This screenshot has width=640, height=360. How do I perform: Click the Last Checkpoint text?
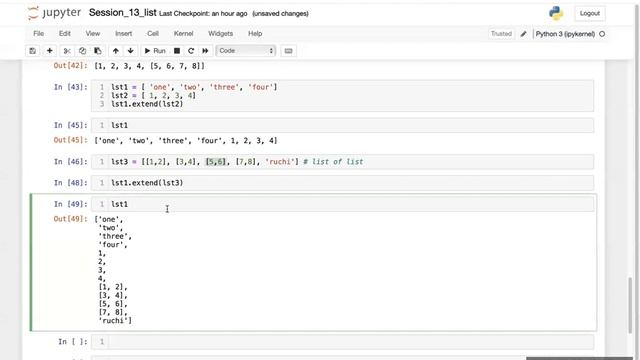(203, 13)
